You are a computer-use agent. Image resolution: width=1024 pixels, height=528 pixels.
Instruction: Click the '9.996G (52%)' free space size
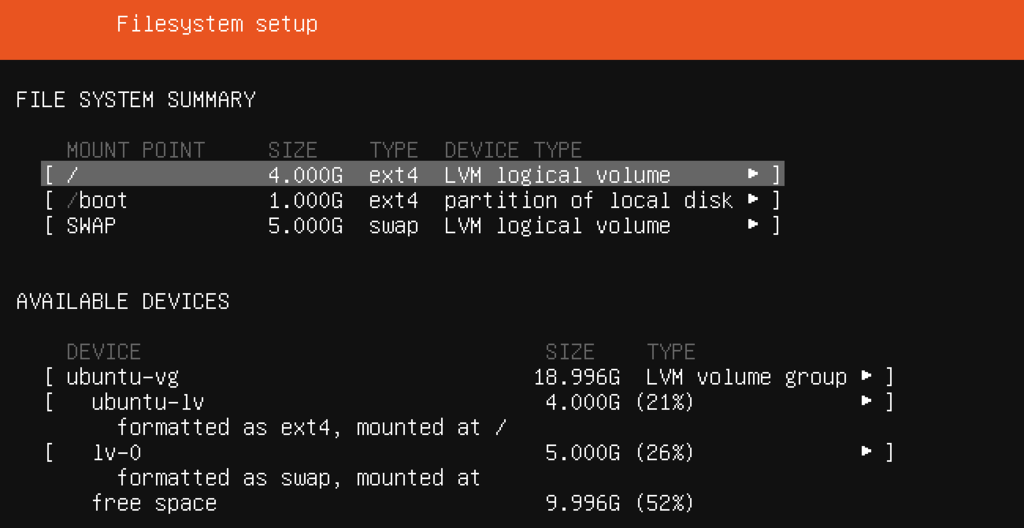619,503
